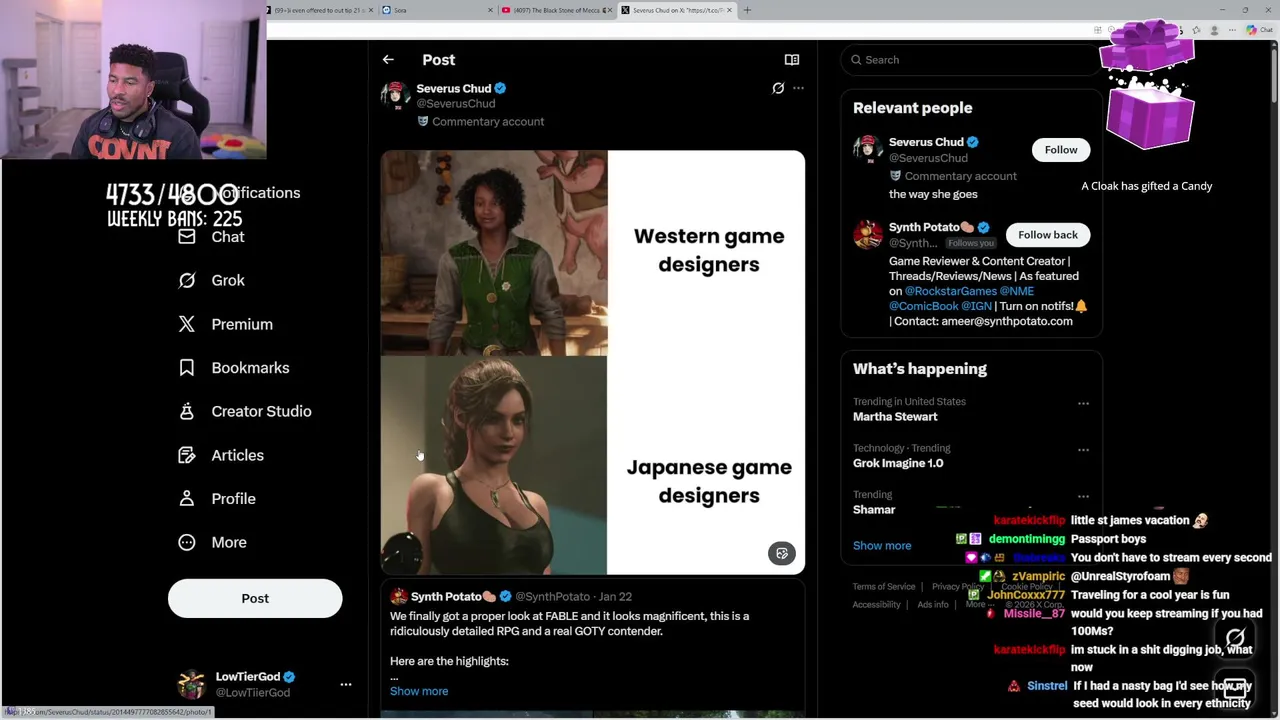
Task: Click the LowTierGod account avatar
Action: click(191, 684)
